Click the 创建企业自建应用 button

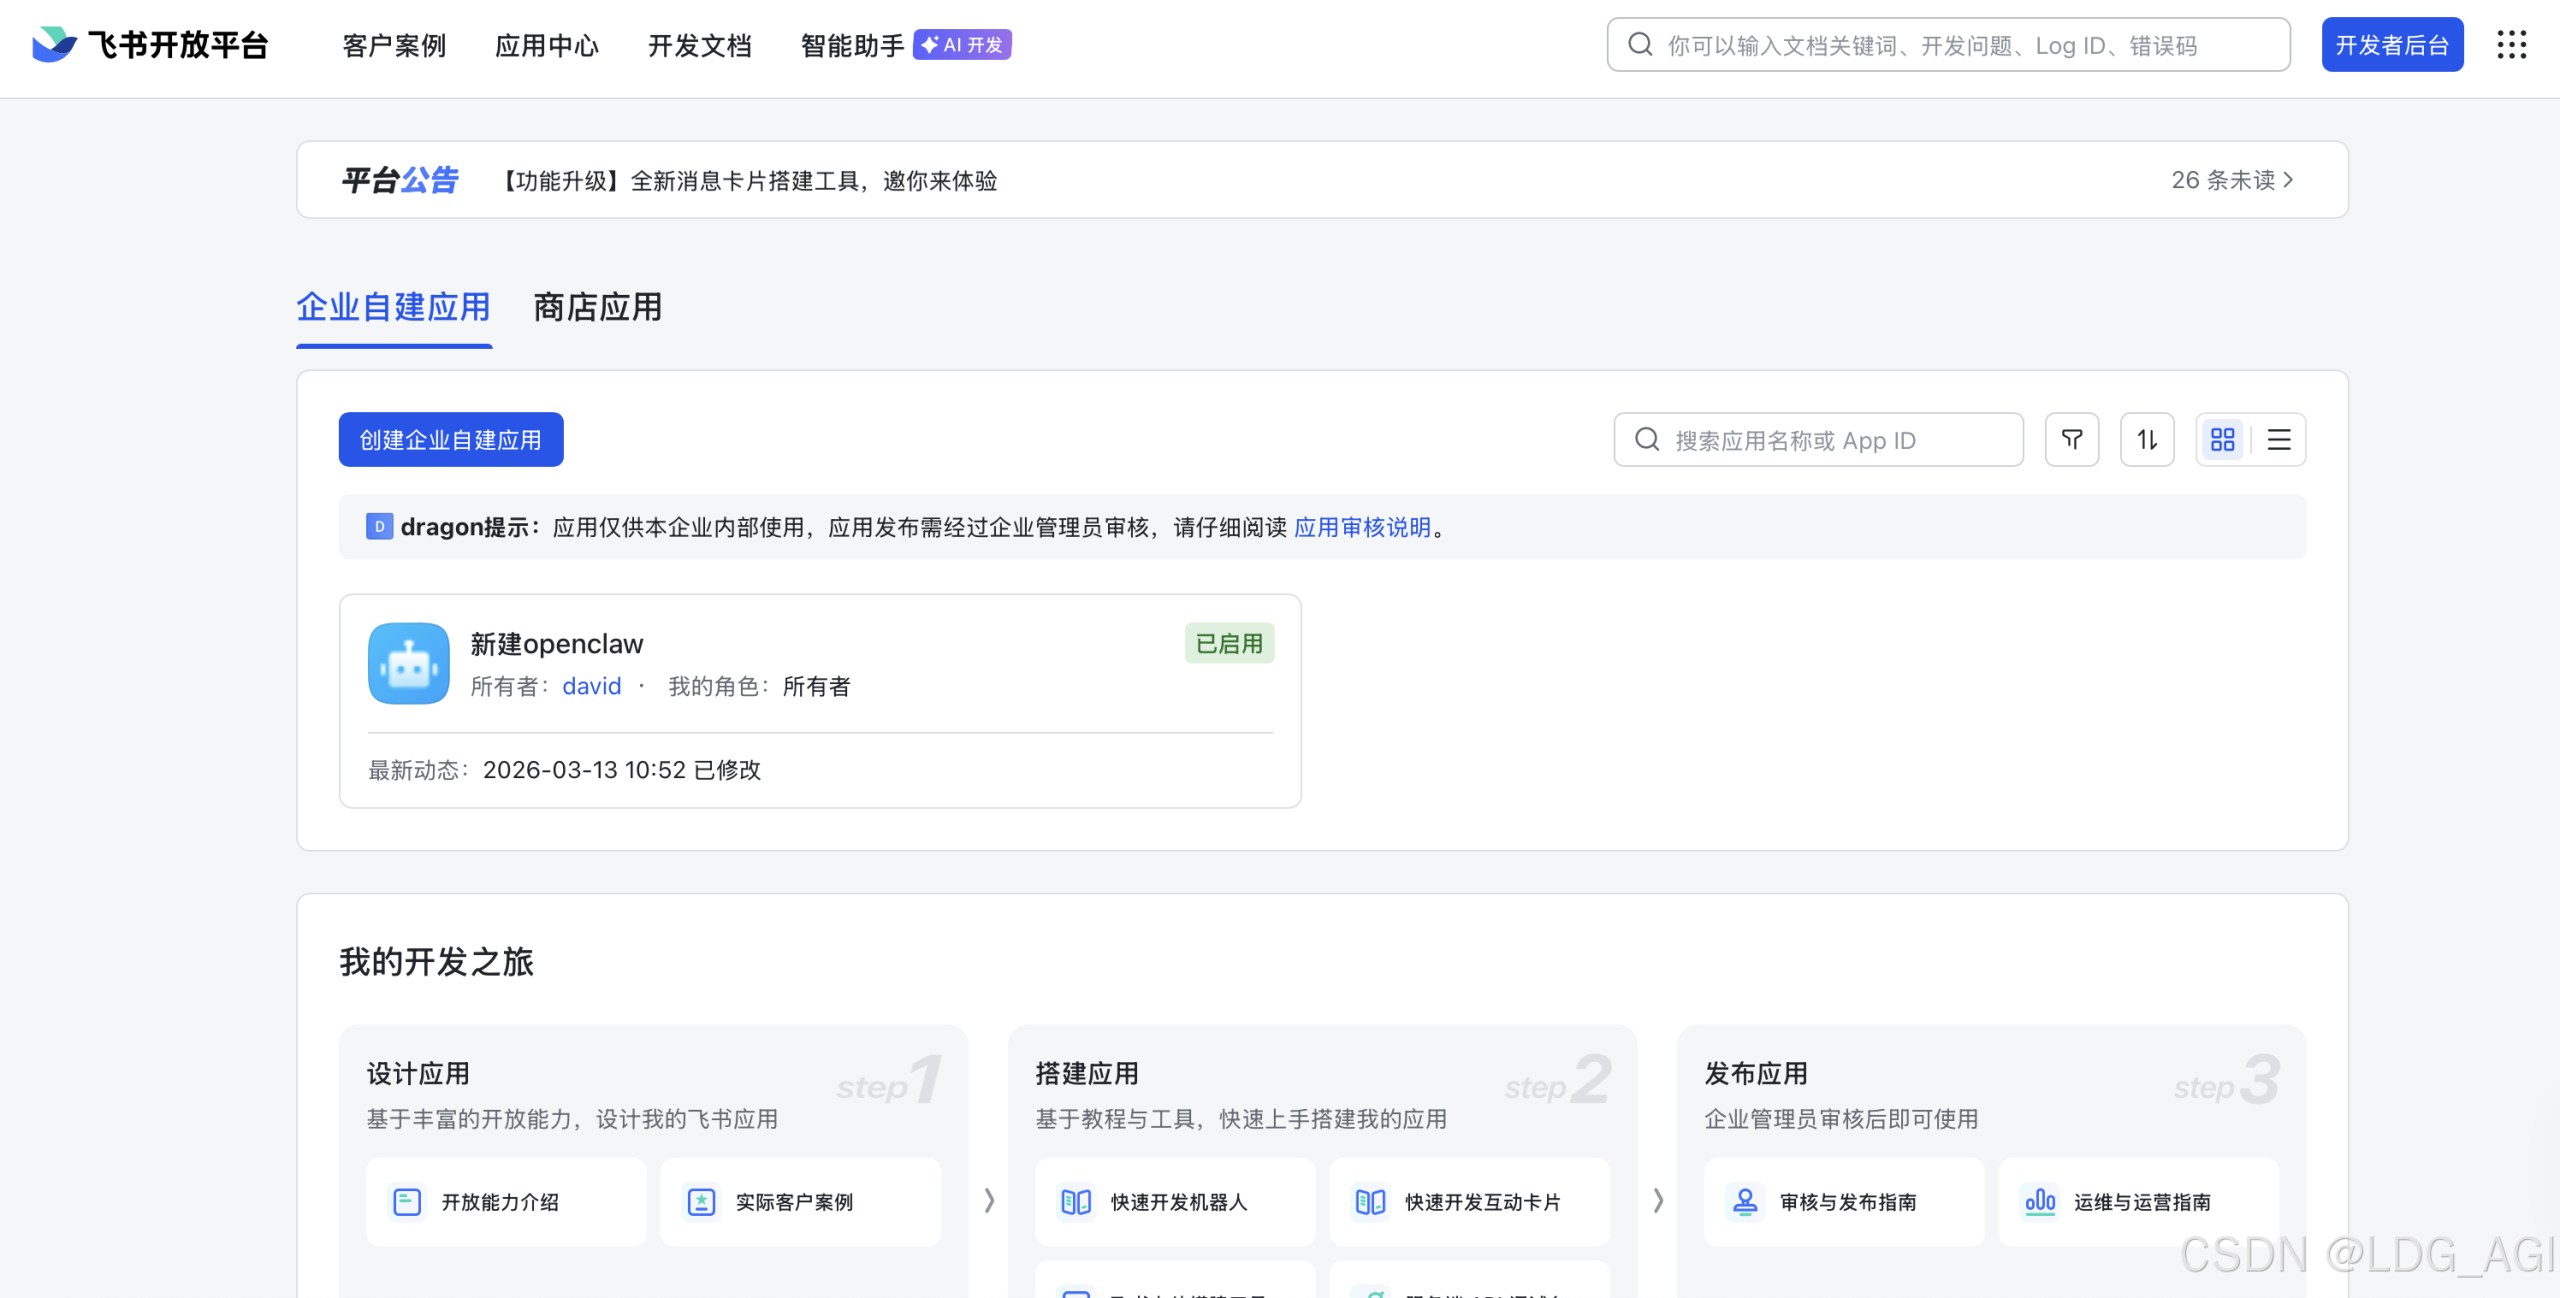(x=450, y=439)
